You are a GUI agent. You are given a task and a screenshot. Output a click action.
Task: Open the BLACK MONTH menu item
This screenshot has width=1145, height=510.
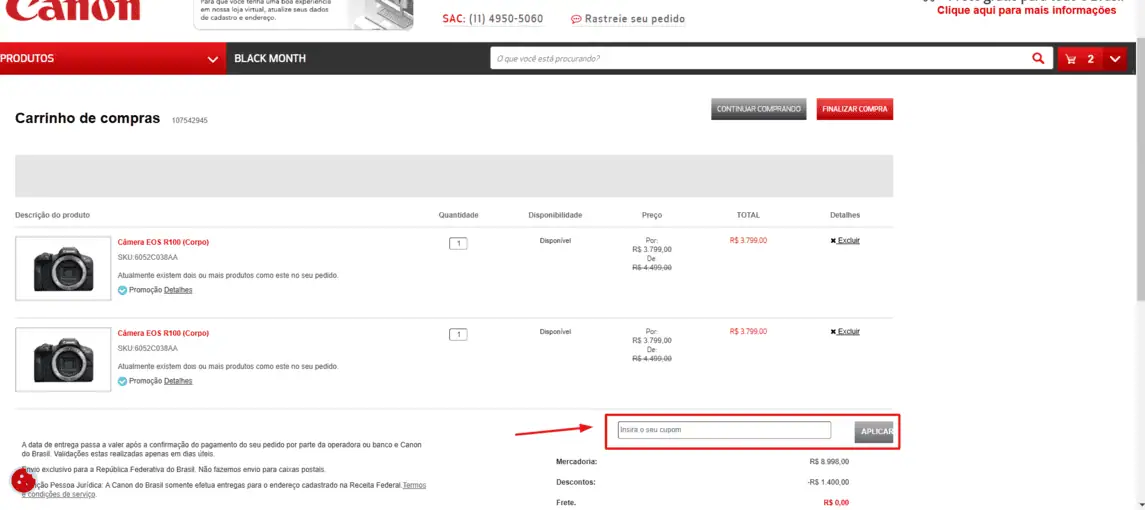click(x=270, y=58)
